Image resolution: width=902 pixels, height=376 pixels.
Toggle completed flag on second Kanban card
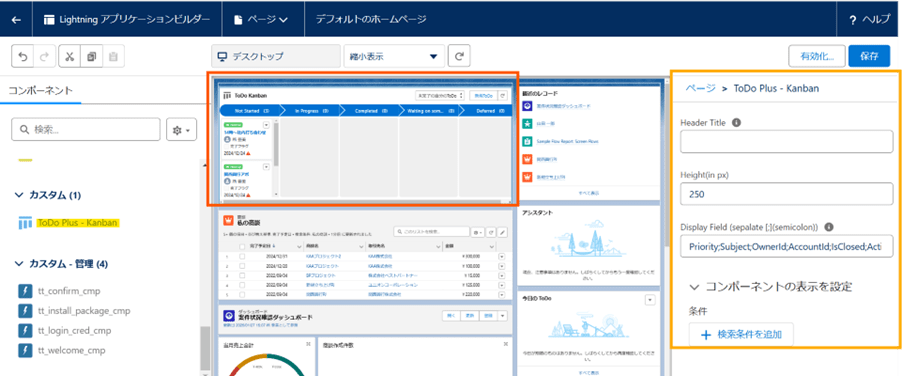coord(227,187)
